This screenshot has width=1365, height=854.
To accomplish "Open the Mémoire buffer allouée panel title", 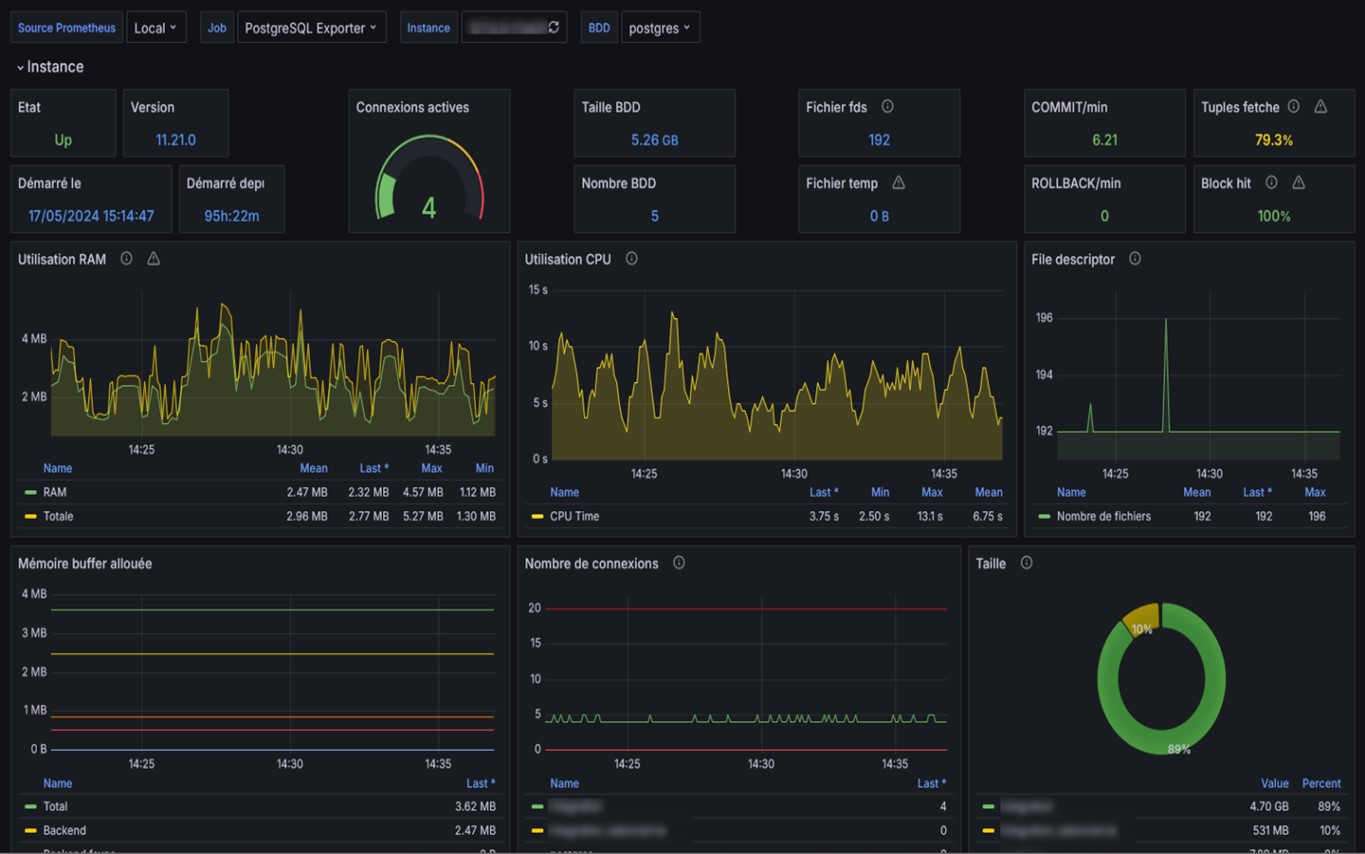I will click(85, 564).
